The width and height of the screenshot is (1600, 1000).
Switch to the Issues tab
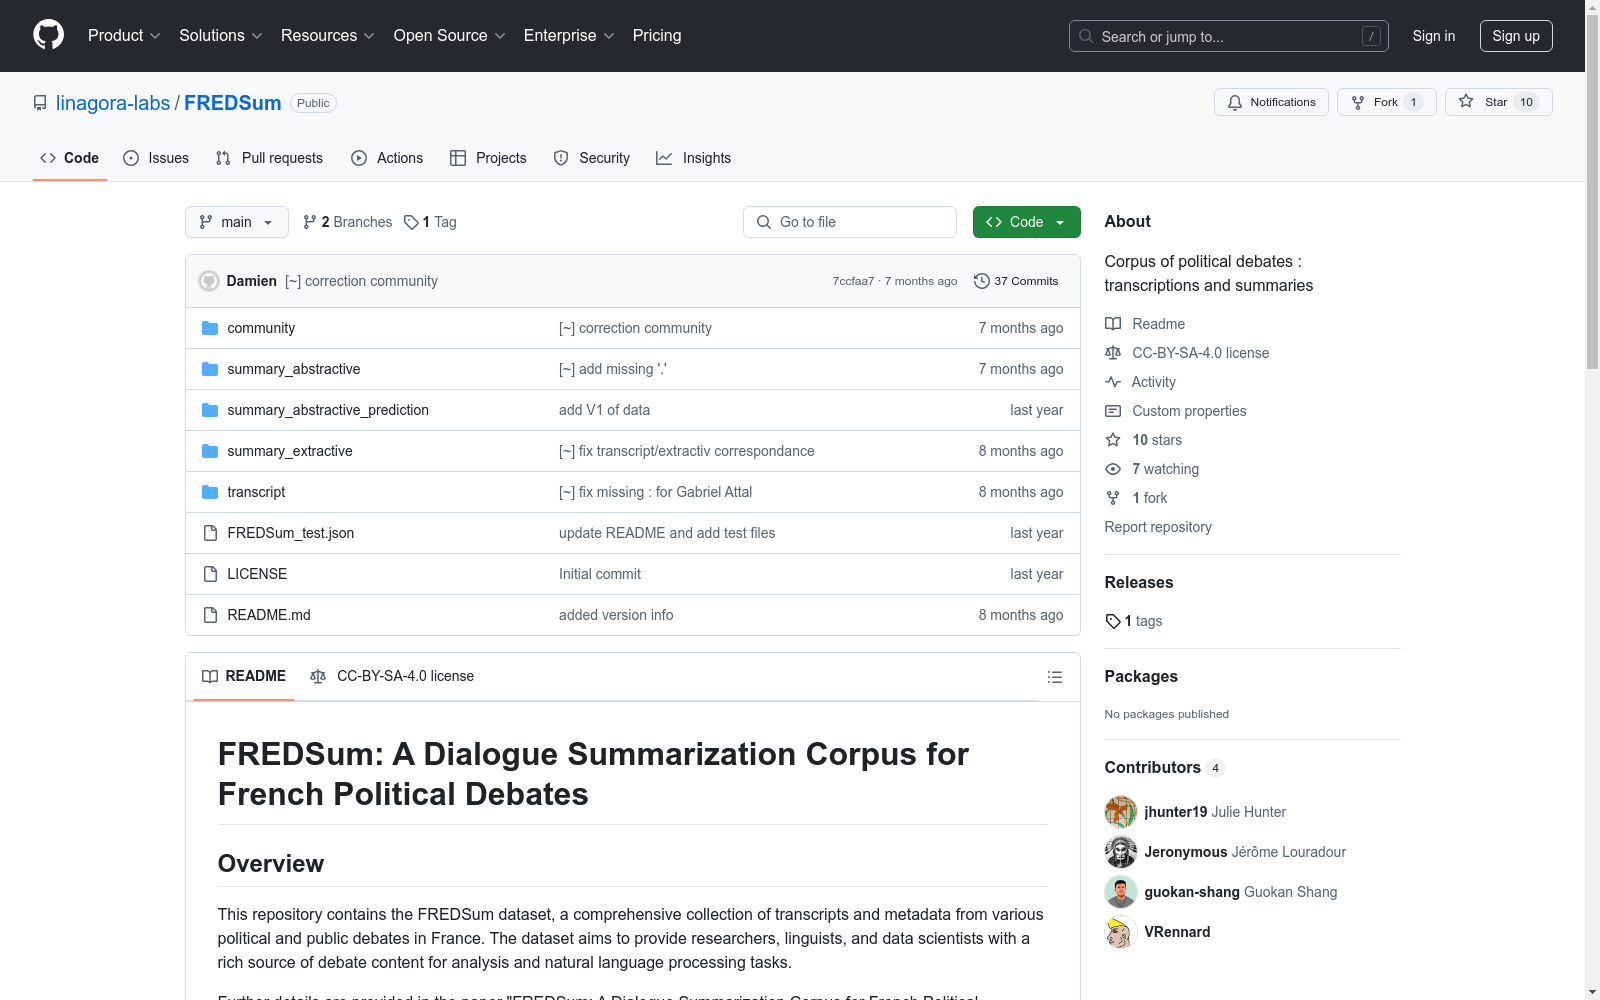coord(156,158)
